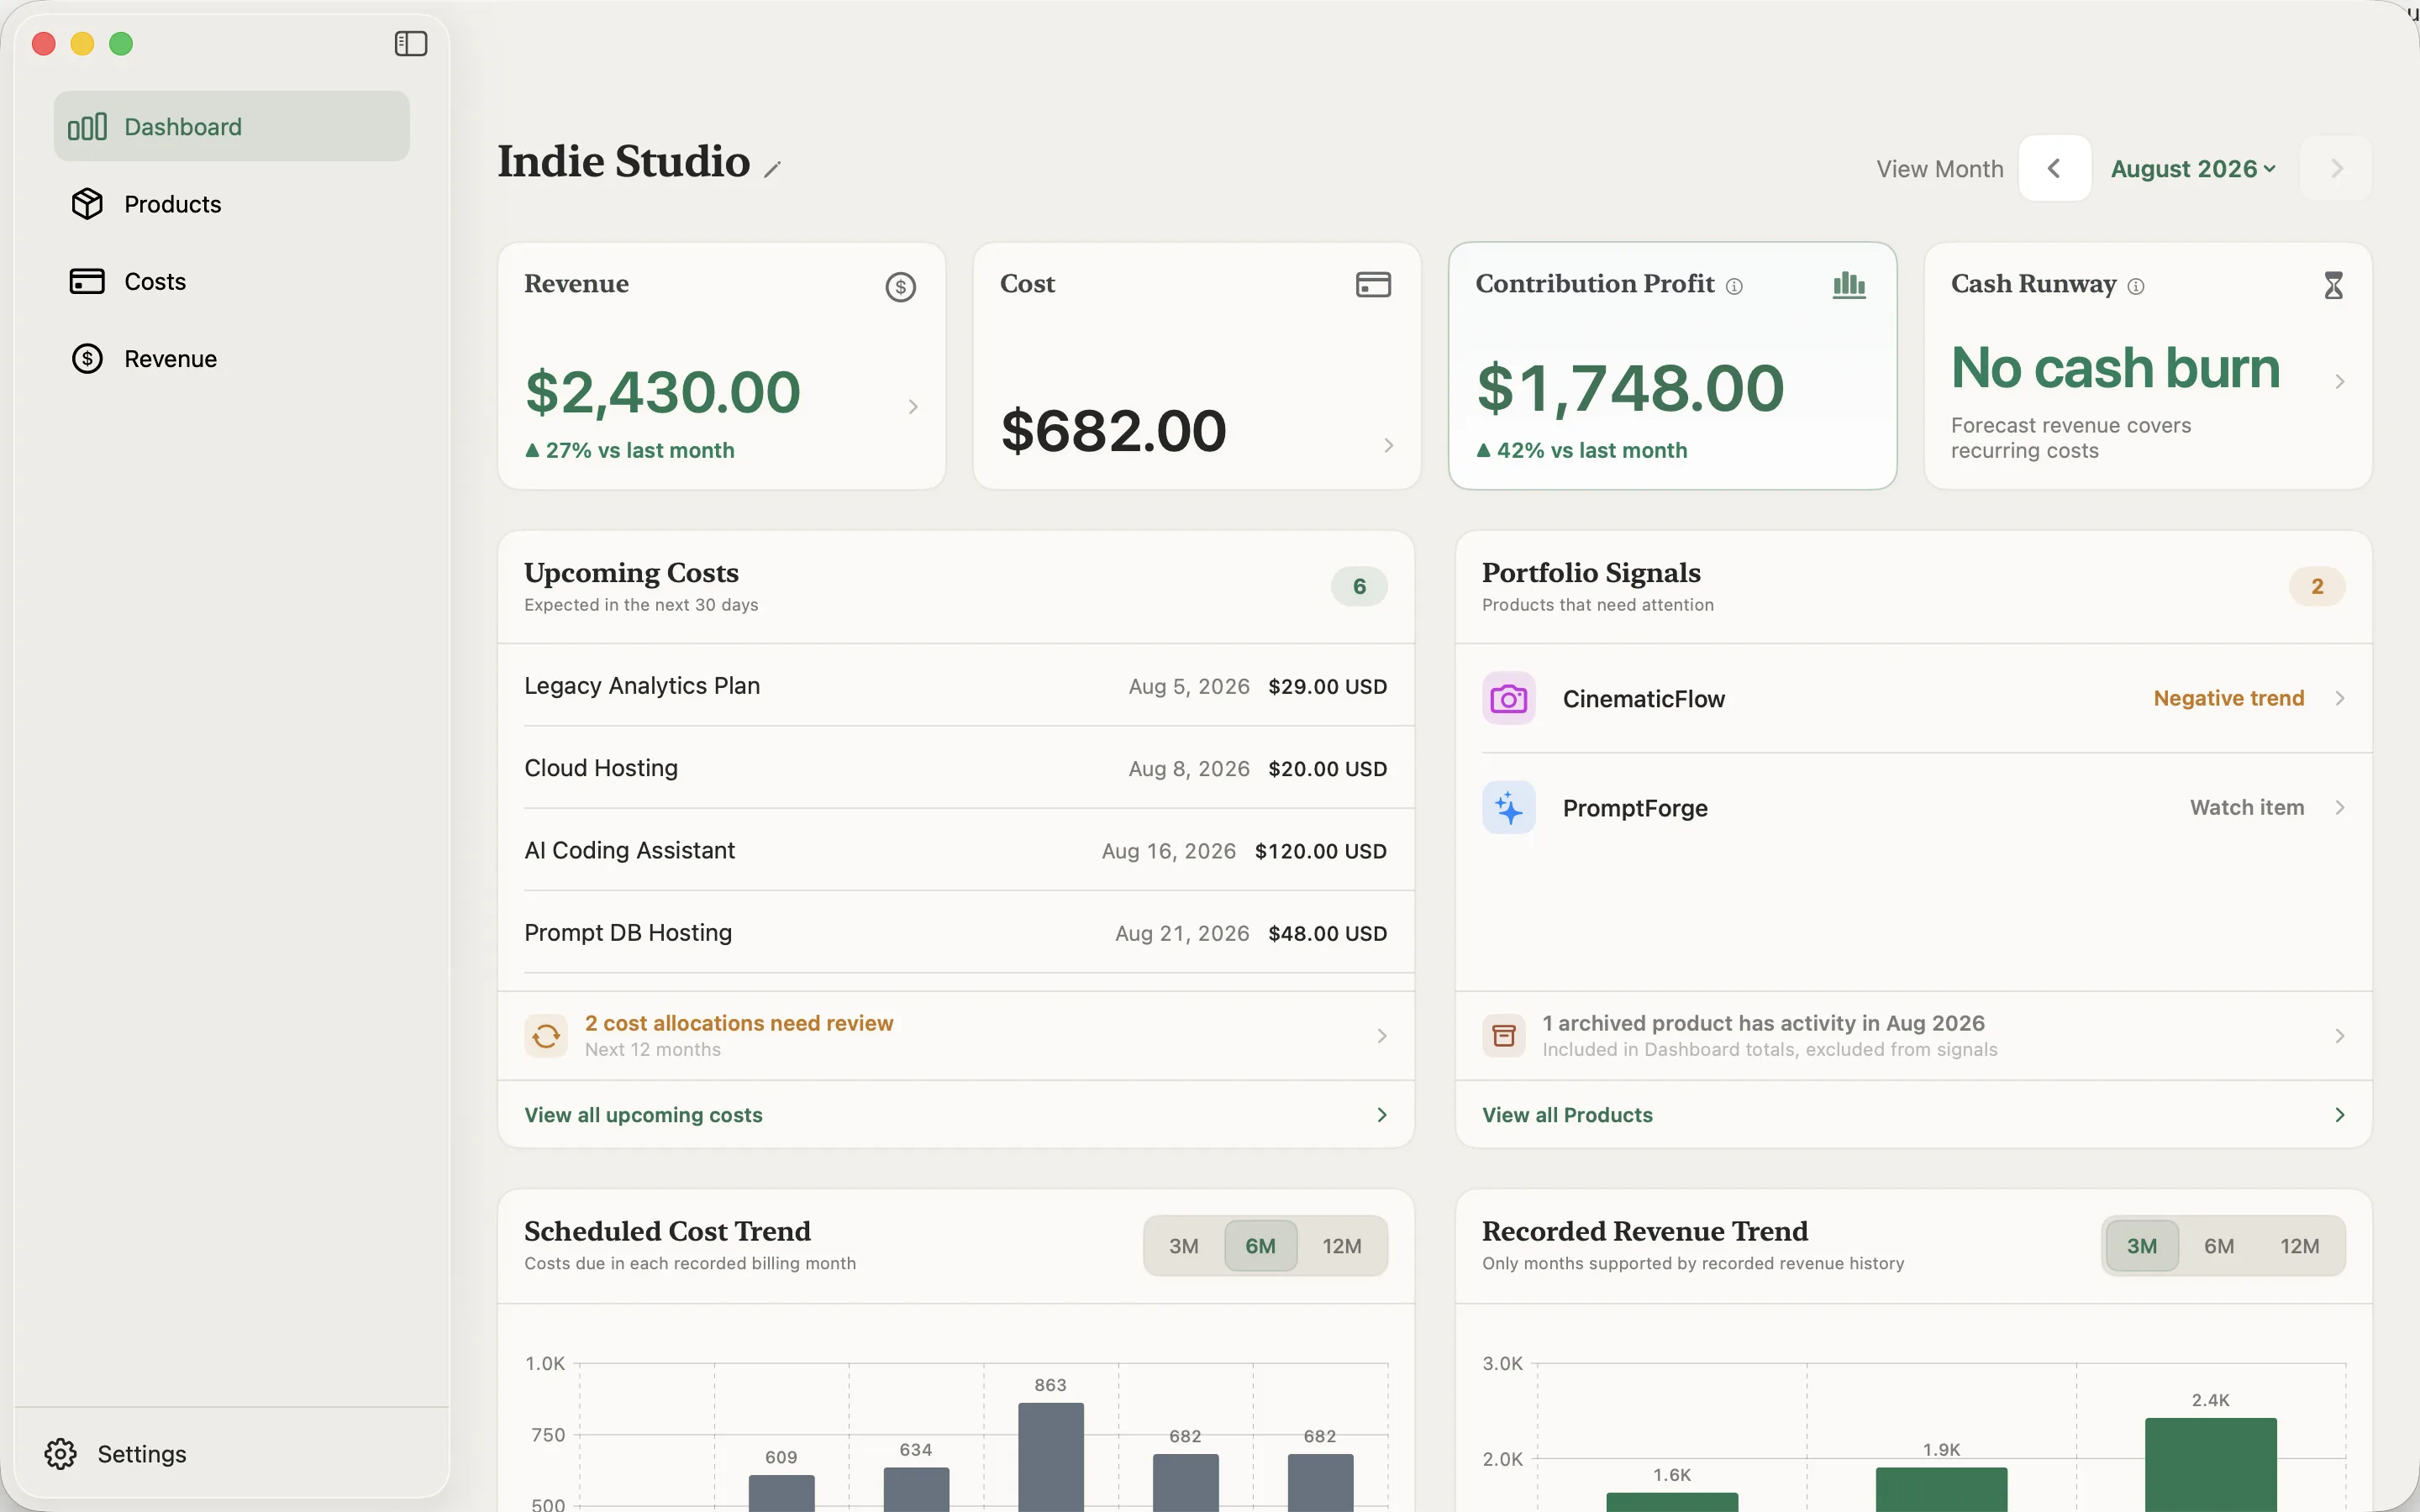Screen dimensions: 2420x1512
Task: Go to next month arrow
Action: pyautogui.click(x=2336, y=168)
